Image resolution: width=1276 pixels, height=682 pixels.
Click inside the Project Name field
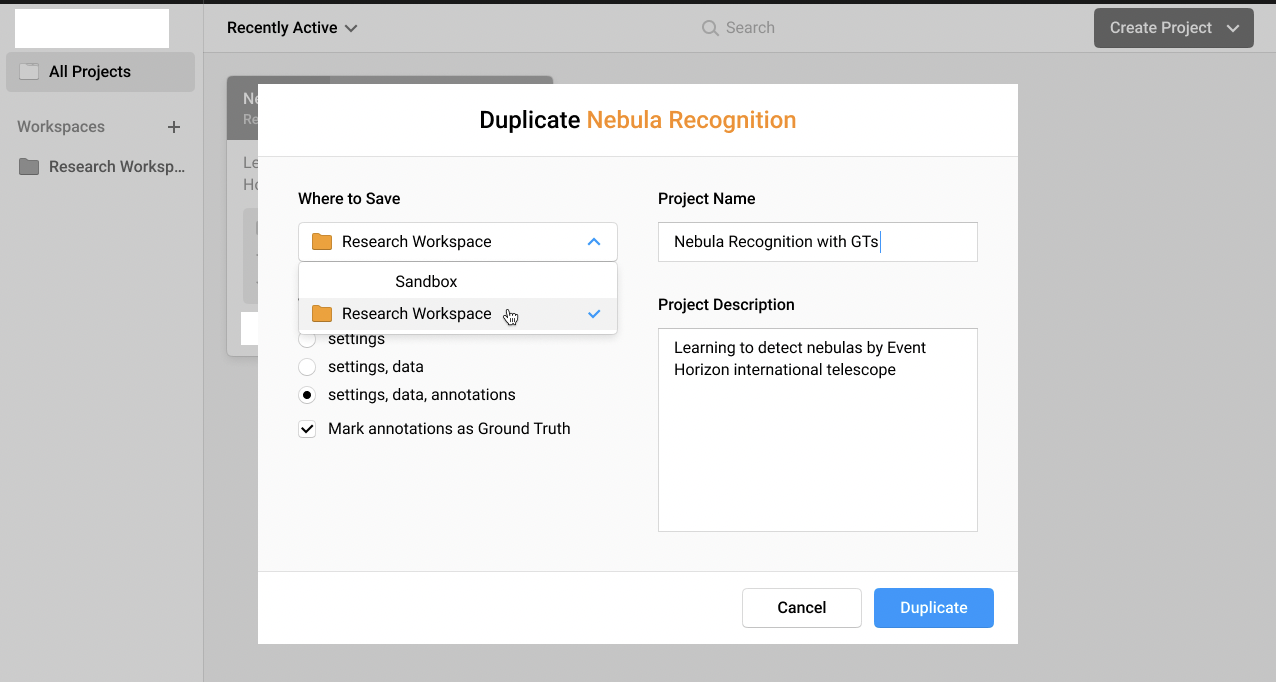point(816,242)
